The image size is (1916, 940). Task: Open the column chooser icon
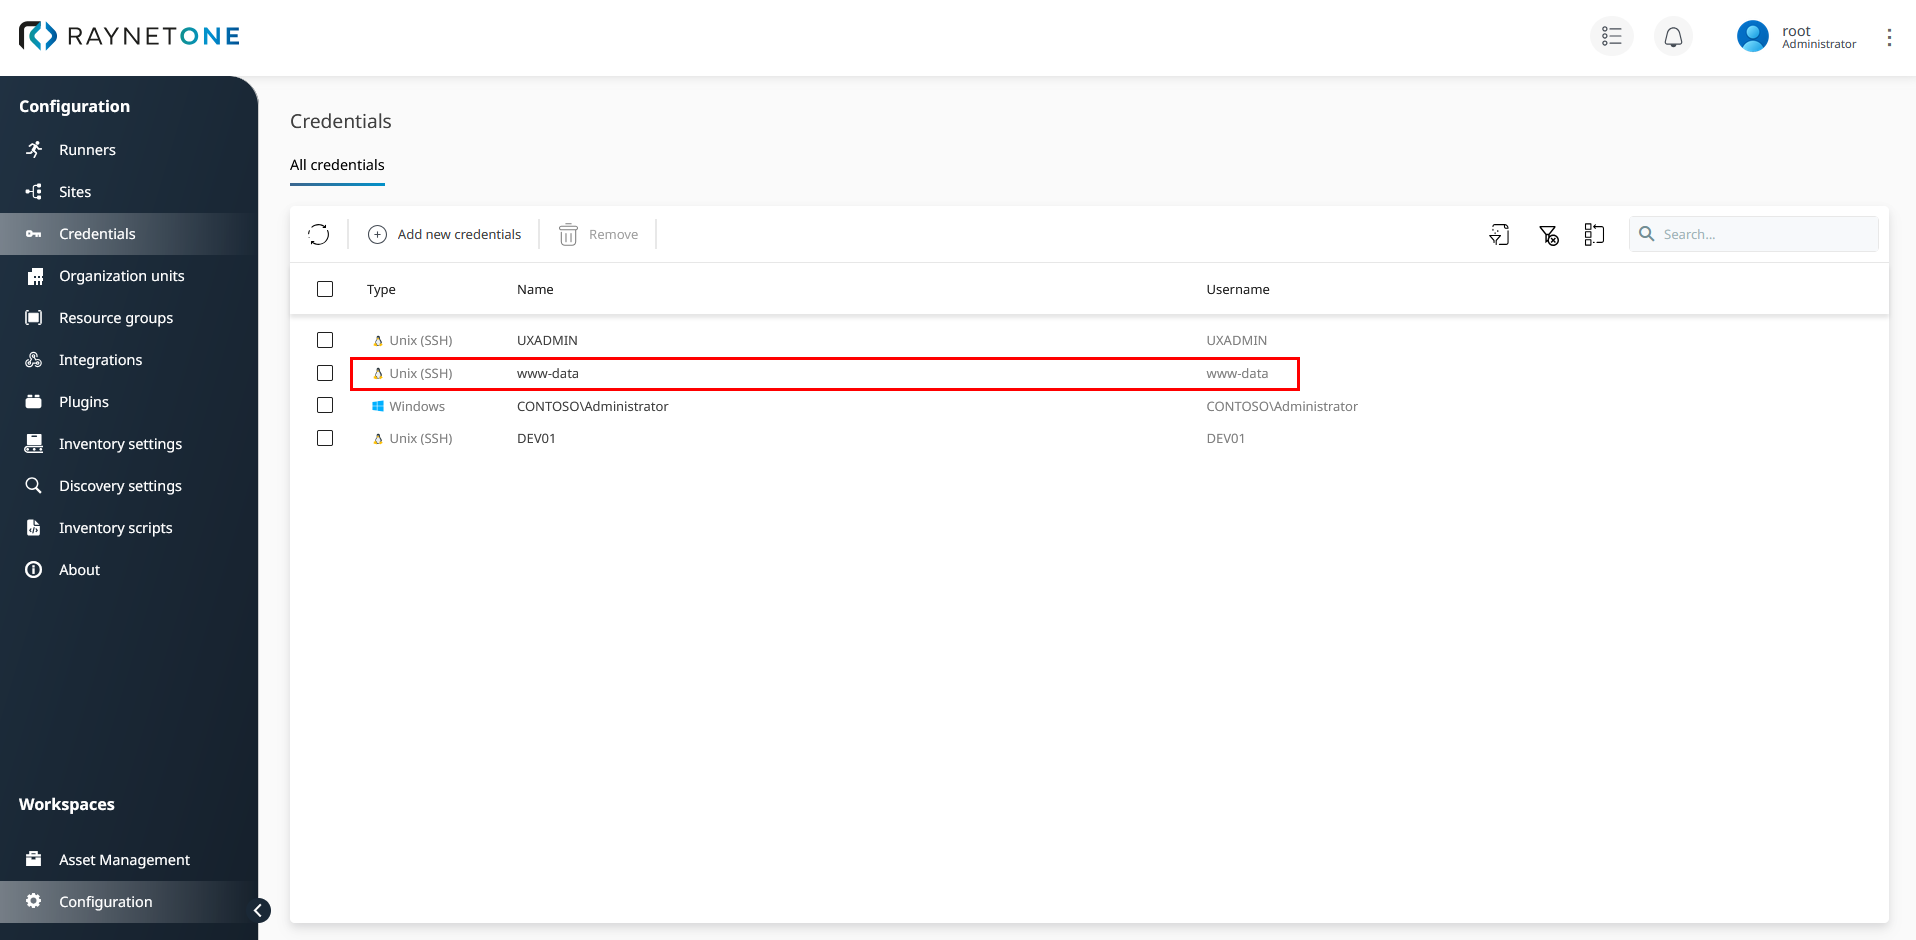pos(1594,235)
